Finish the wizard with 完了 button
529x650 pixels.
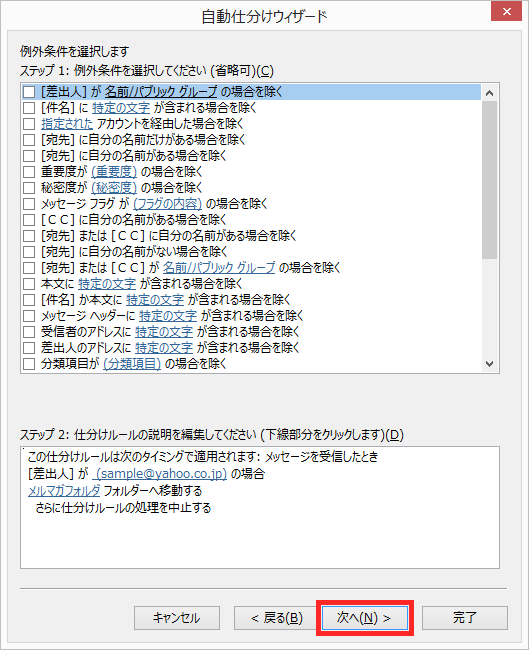pos(465,618)
